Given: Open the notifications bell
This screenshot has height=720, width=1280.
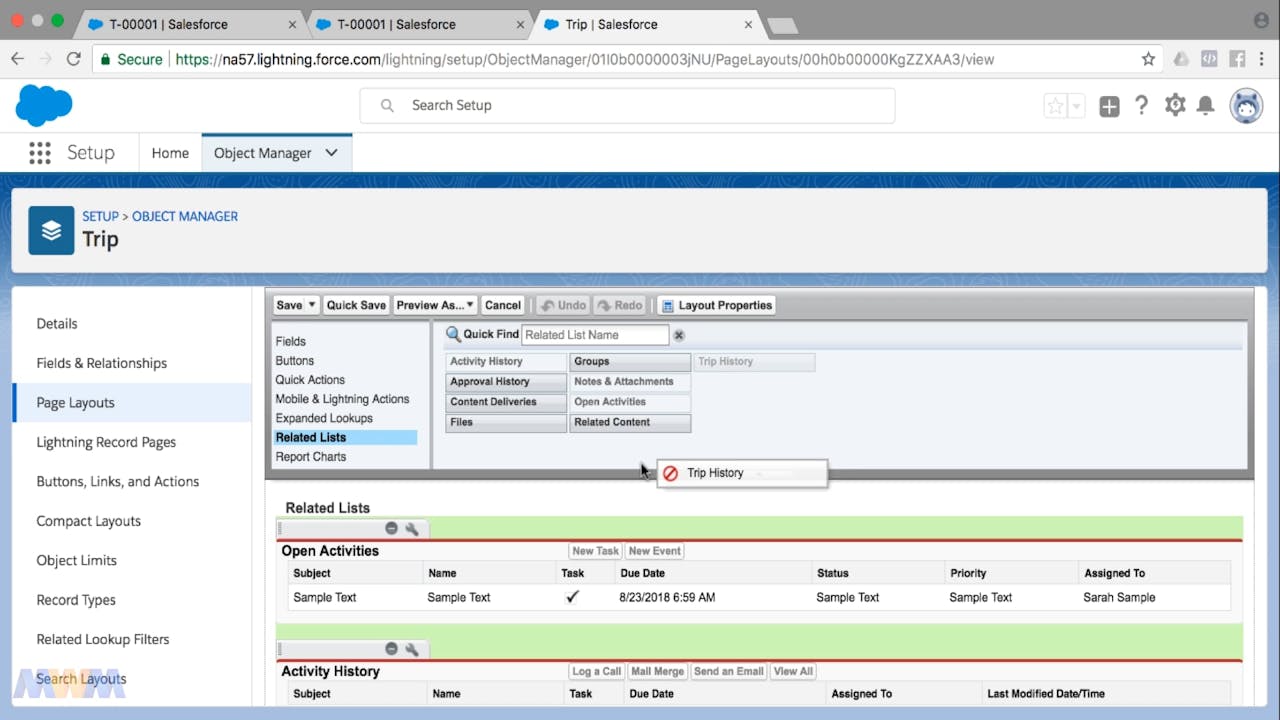Looking at the screenshot, I should pyautogui.click(x=1206, y=105).
